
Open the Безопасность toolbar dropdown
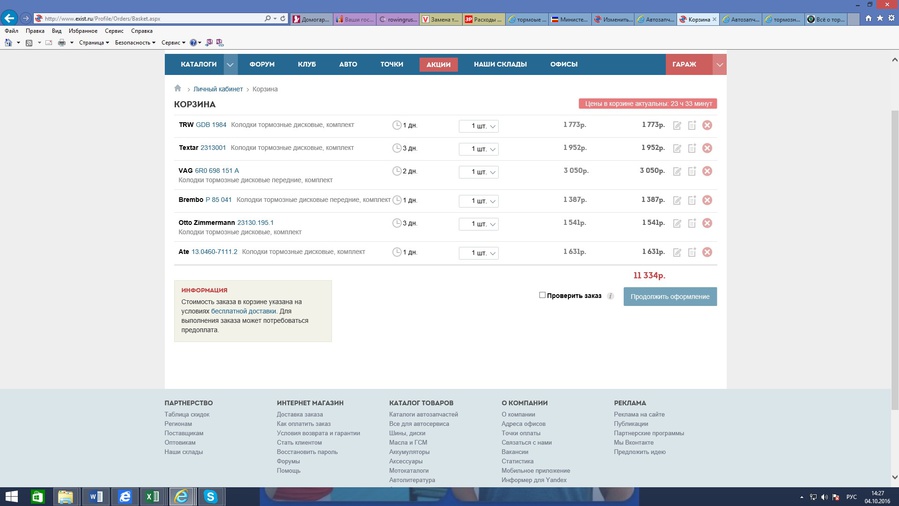(x=135, y=42)
